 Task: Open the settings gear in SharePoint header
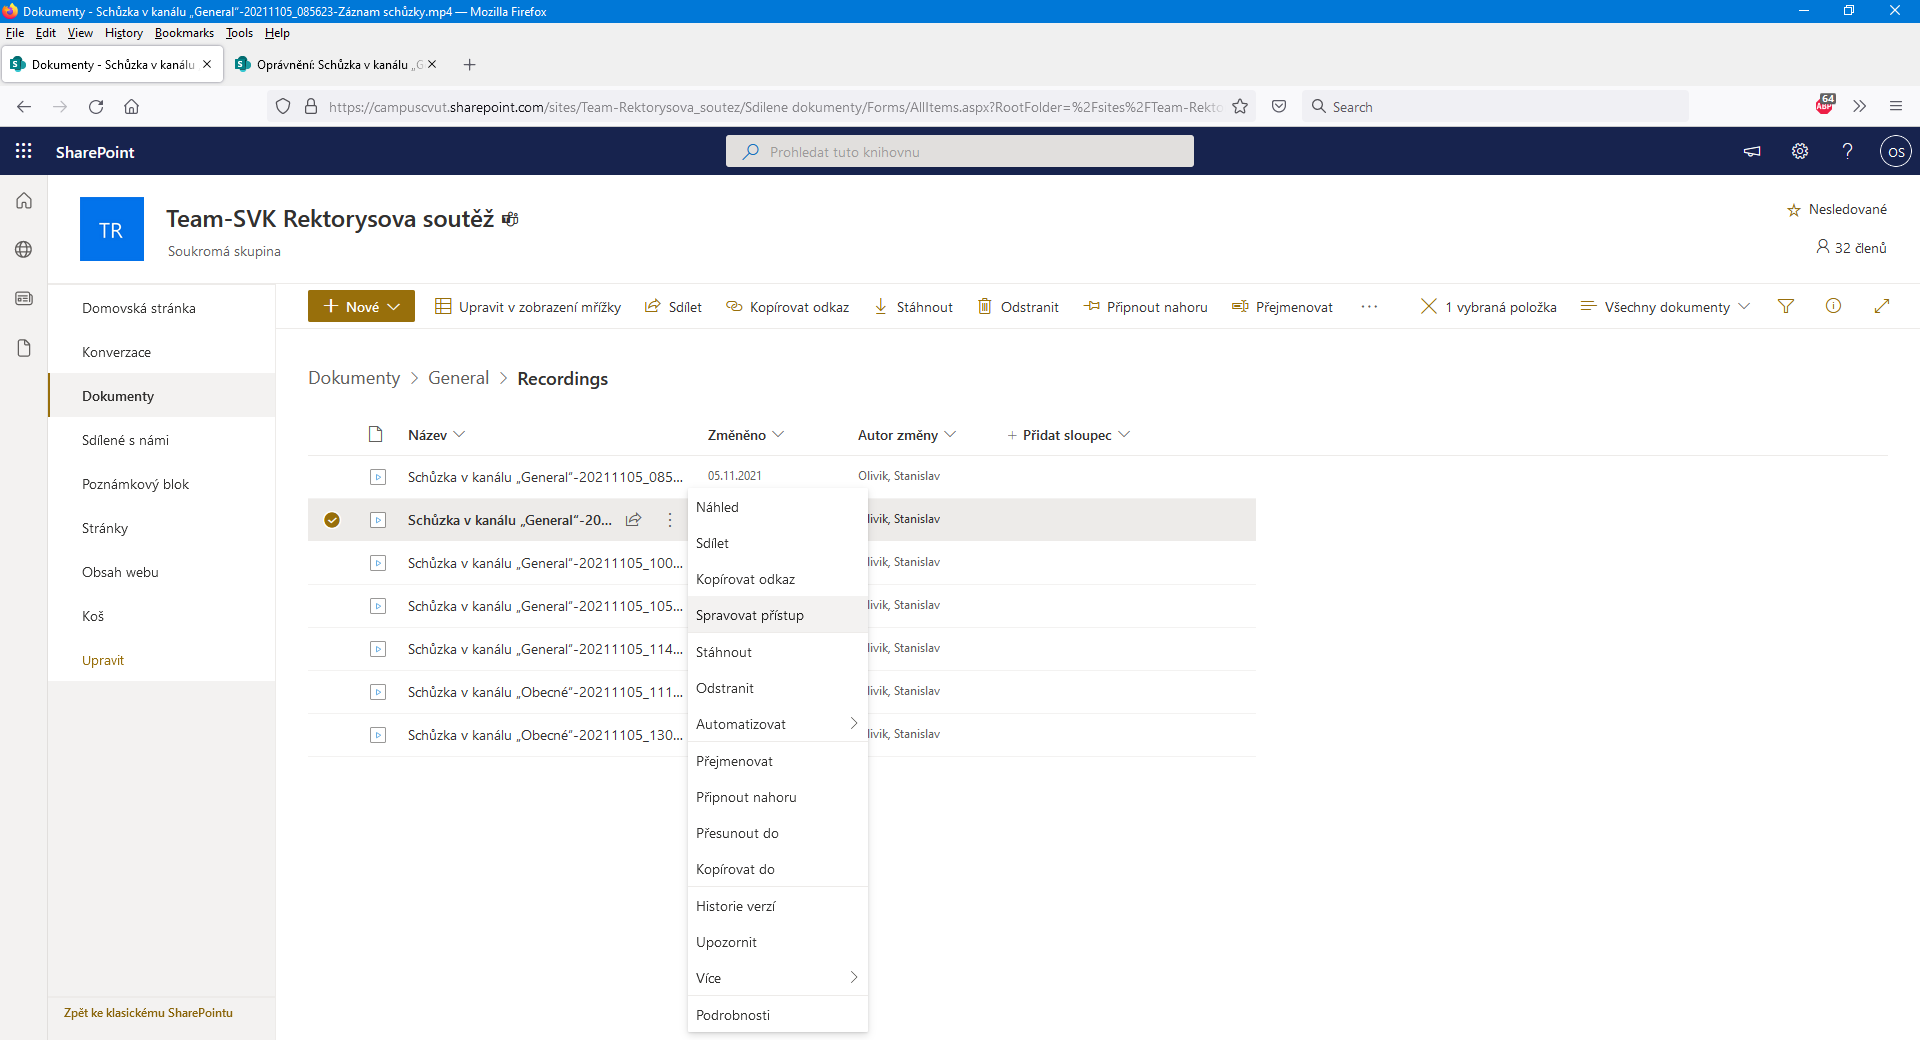pyautogui.click(x=1800, y=151)
